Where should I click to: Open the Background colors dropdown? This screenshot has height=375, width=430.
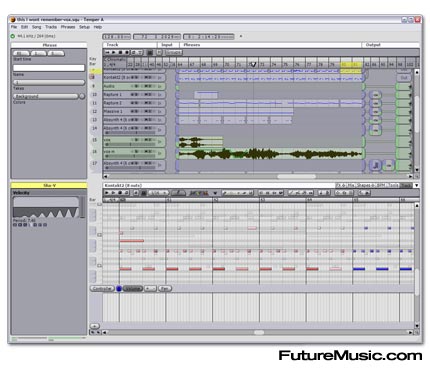click(45, 96)
